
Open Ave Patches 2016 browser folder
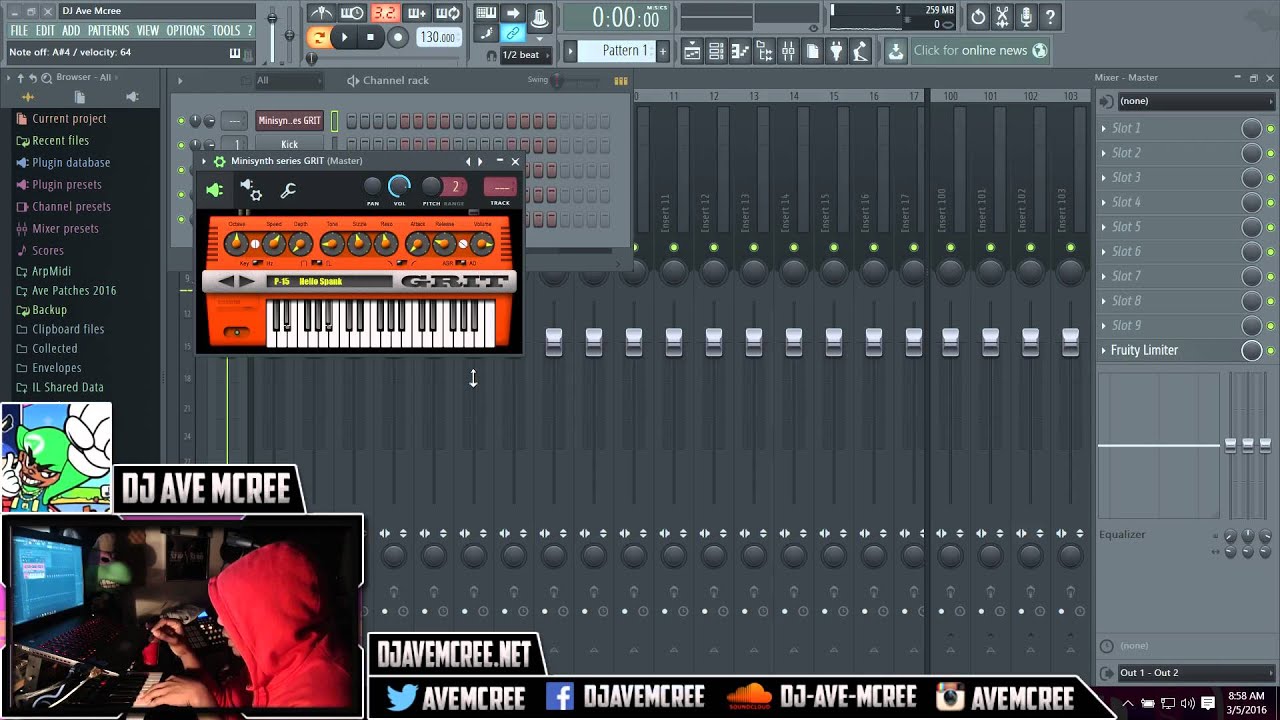tap(74, 291)
